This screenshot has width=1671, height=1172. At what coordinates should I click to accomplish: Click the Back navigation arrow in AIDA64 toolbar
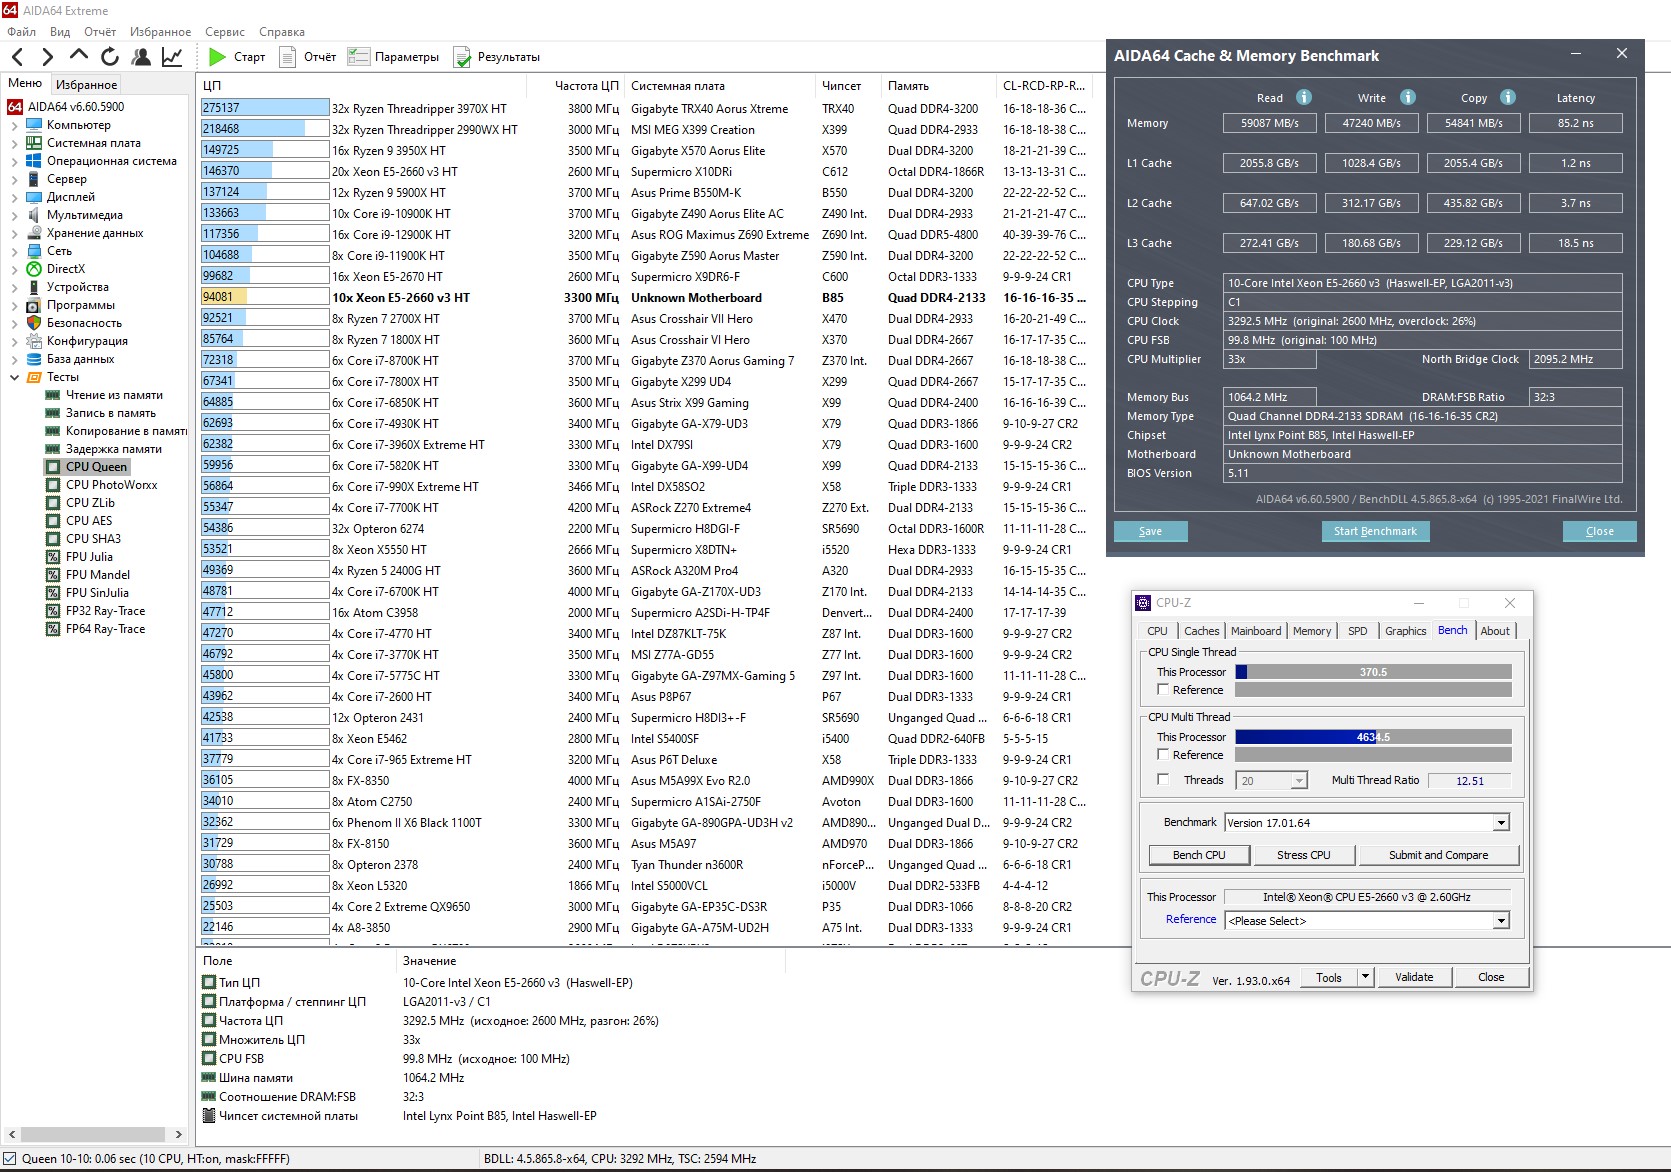pyautogui.click(x=17, y=57)
